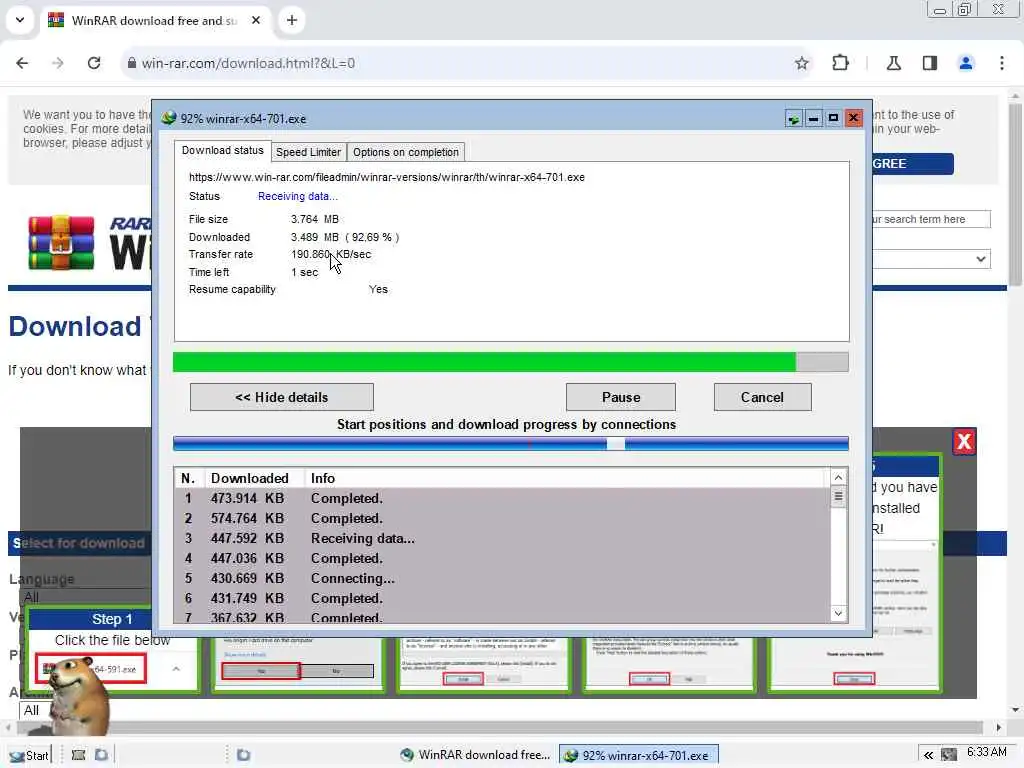This screenshot has width=1024, height=768.
Task: Click the connections list scroll down arrow
Action: coord(839,613)
